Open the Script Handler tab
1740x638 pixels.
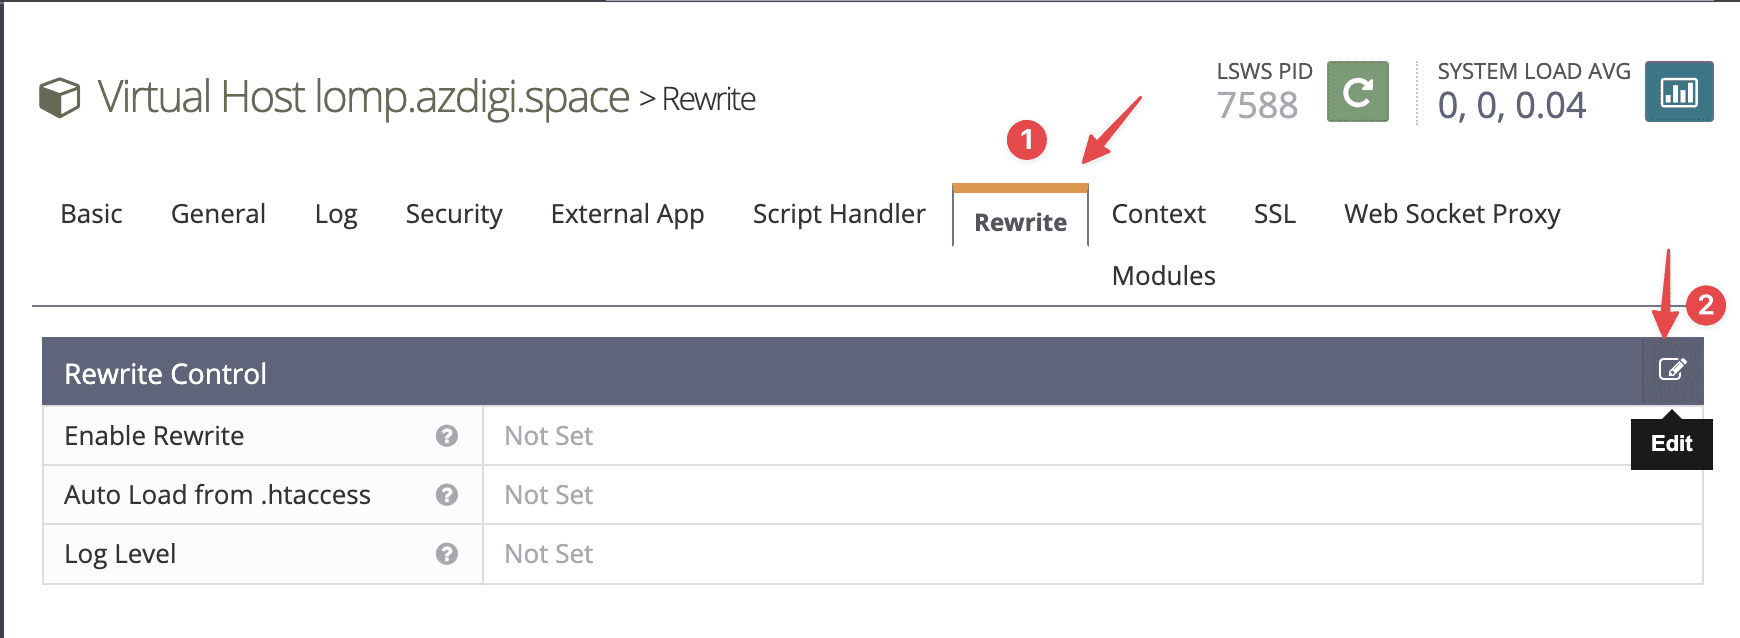coord(839,214)
